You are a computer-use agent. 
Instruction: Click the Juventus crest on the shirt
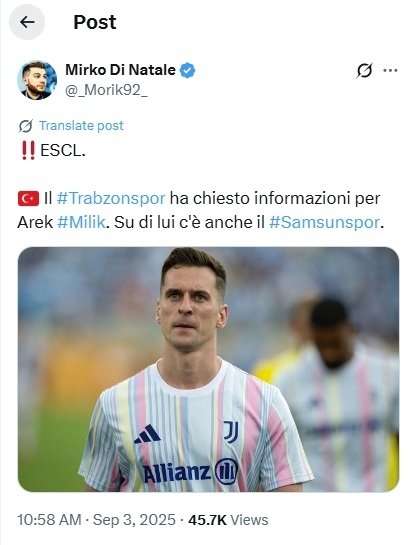coord(231,432)
